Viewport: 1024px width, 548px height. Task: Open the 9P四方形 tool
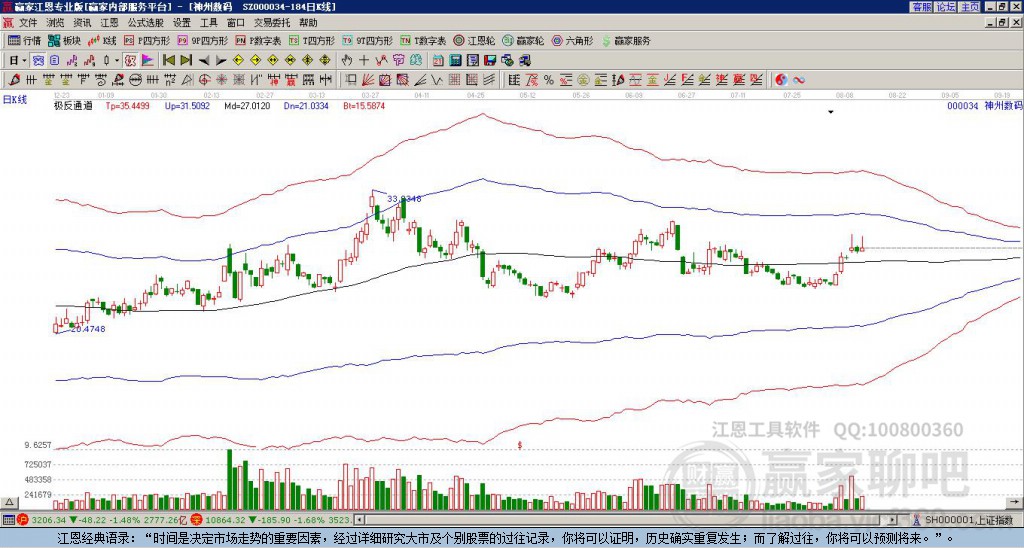pos(203,40)
